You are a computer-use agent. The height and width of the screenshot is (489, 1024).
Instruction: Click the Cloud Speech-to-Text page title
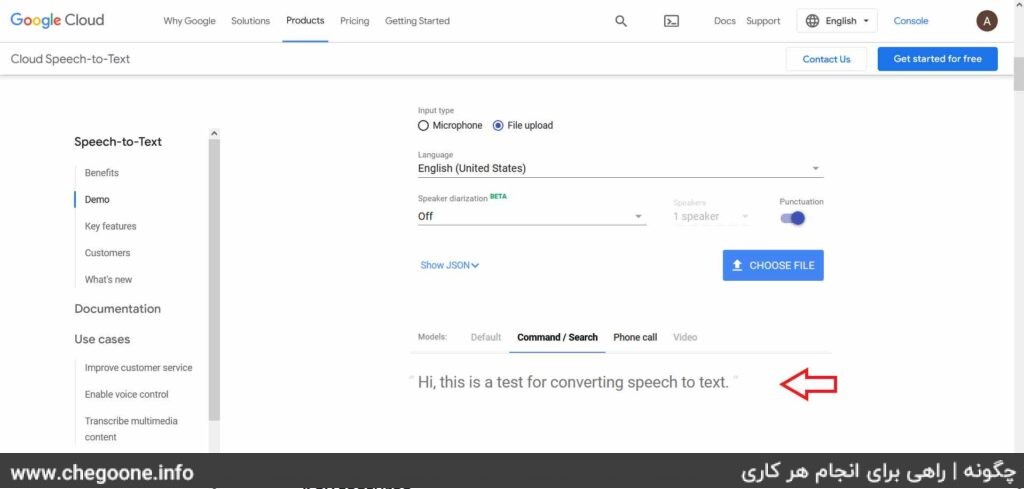tap(71, 59)
